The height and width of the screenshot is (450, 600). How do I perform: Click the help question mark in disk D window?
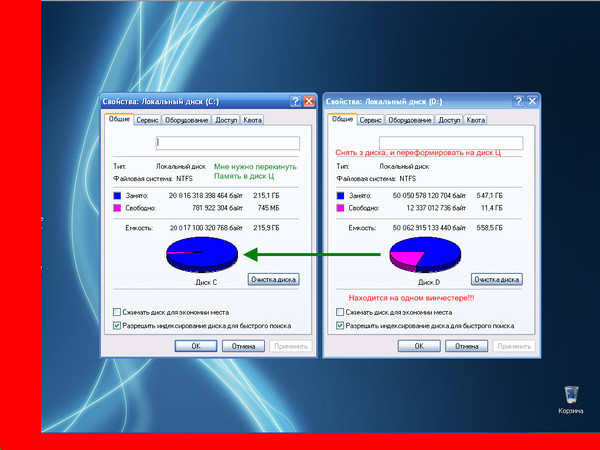(x=518, y=101)
